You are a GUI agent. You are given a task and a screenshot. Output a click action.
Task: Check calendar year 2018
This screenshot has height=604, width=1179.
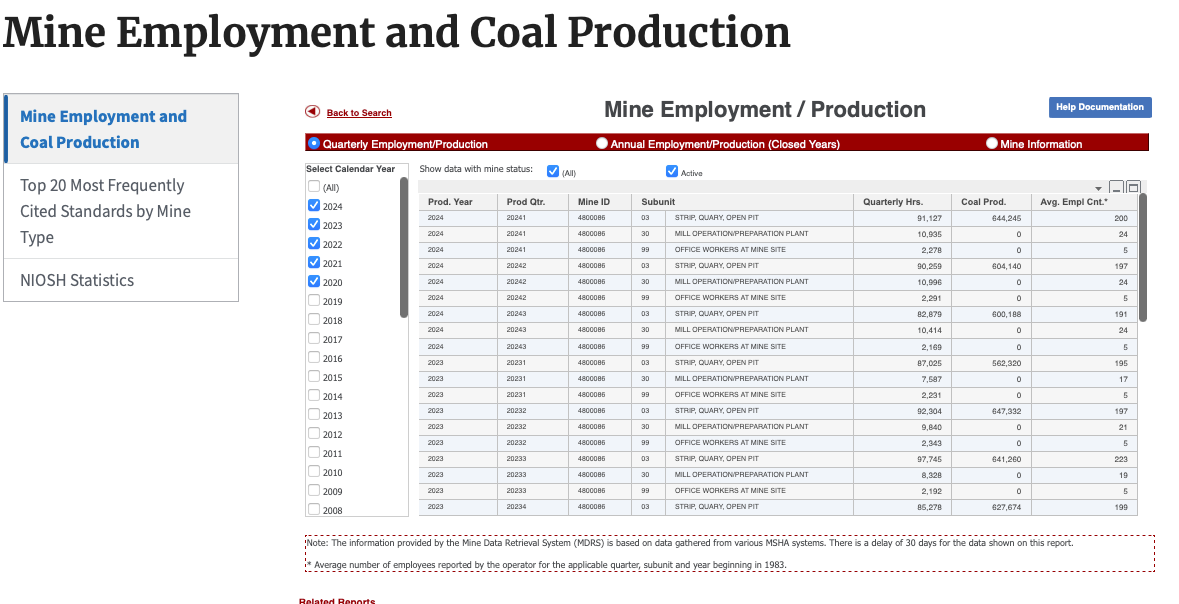coord(314,319)
